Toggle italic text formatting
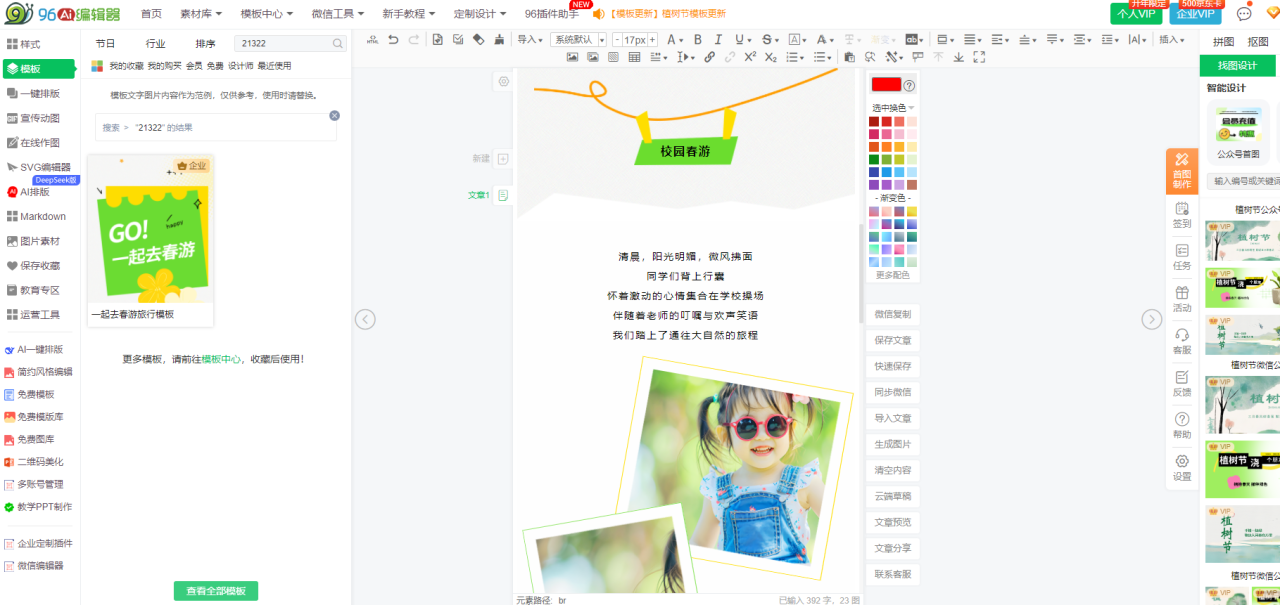Viewport: 1280px width, 605px height. pyautogui.click(x=718, y=40)
